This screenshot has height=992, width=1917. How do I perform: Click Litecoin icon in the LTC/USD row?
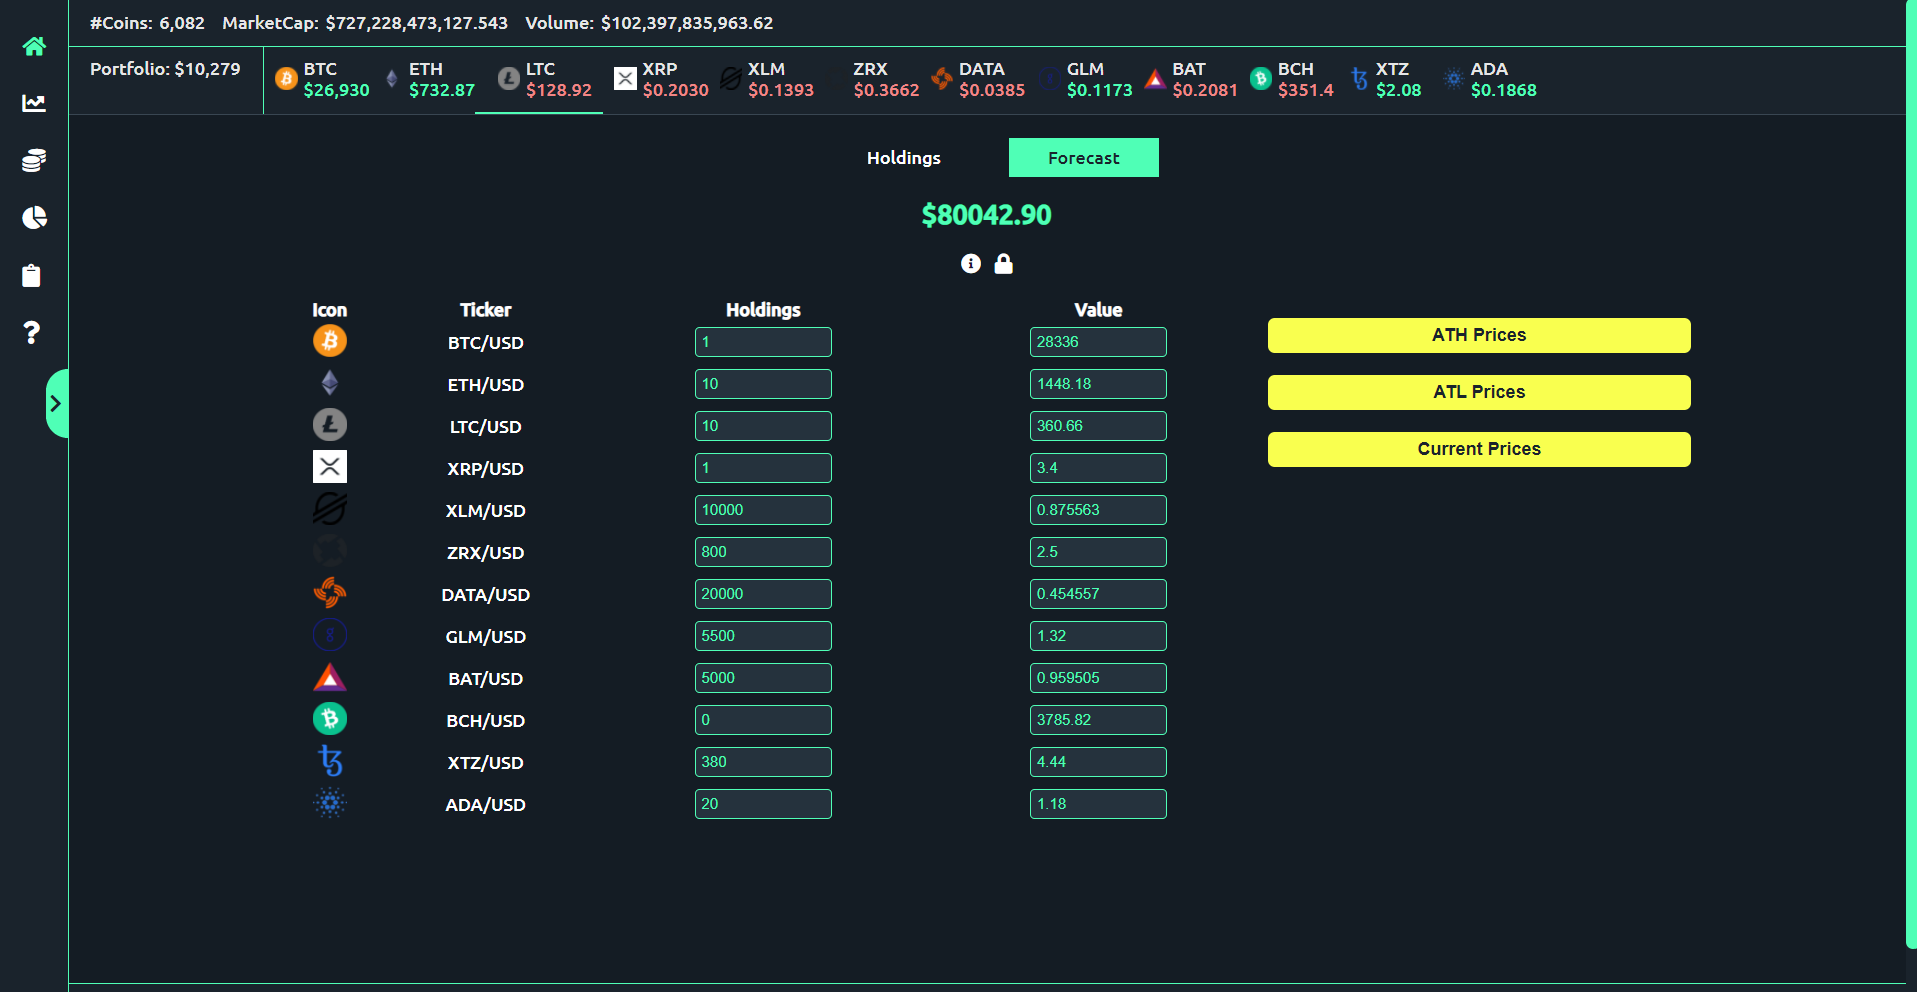(x=330, y=425)
